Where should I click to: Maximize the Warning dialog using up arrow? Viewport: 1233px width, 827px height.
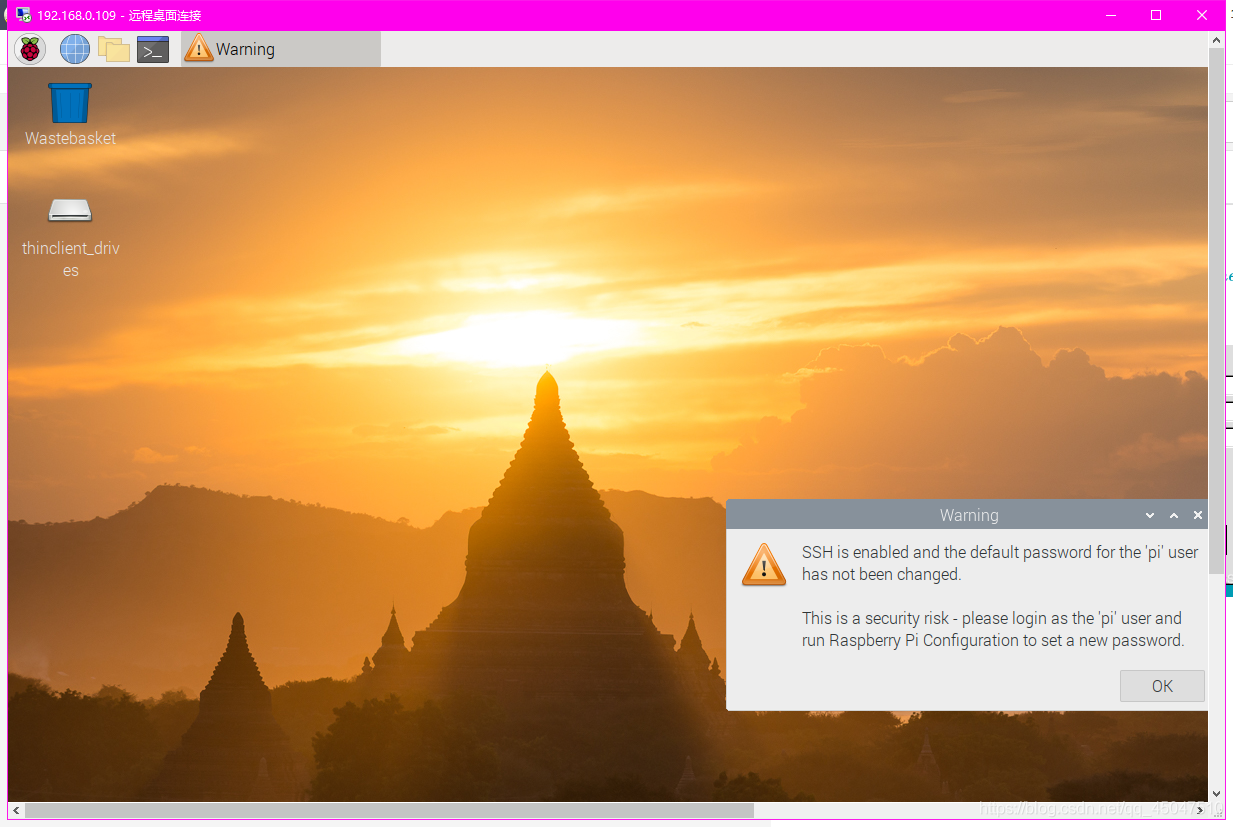coord(1174,515)
